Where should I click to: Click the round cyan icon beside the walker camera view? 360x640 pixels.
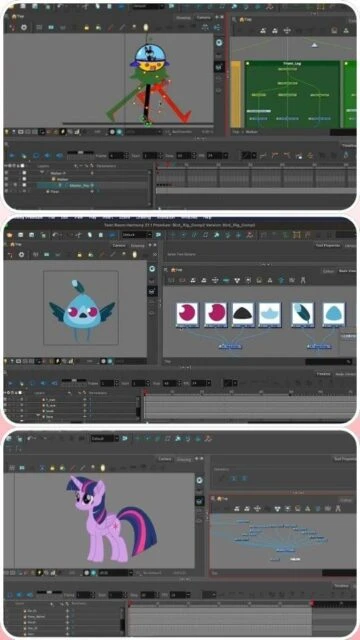(220, 43)
